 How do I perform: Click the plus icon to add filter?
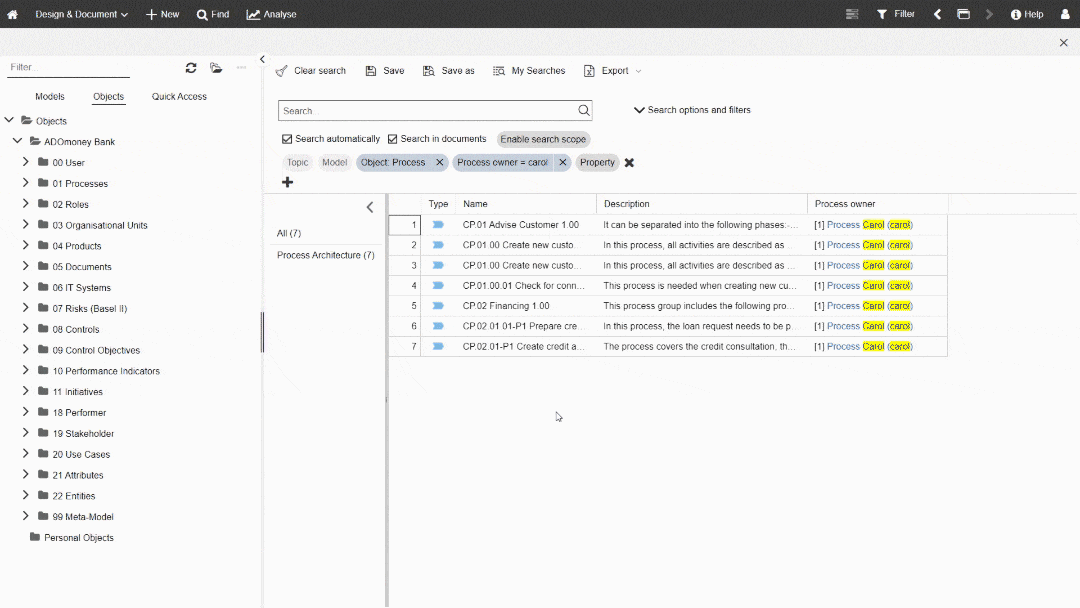[x=288, y=182]
